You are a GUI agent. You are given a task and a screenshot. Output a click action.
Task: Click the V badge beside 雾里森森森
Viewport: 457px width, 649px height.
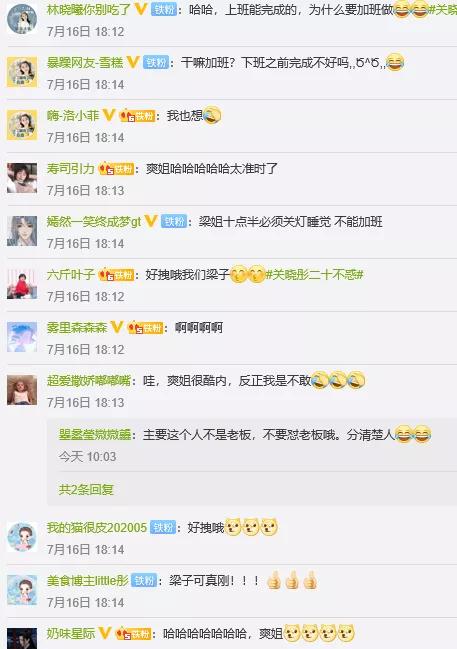tap(117, 327)
